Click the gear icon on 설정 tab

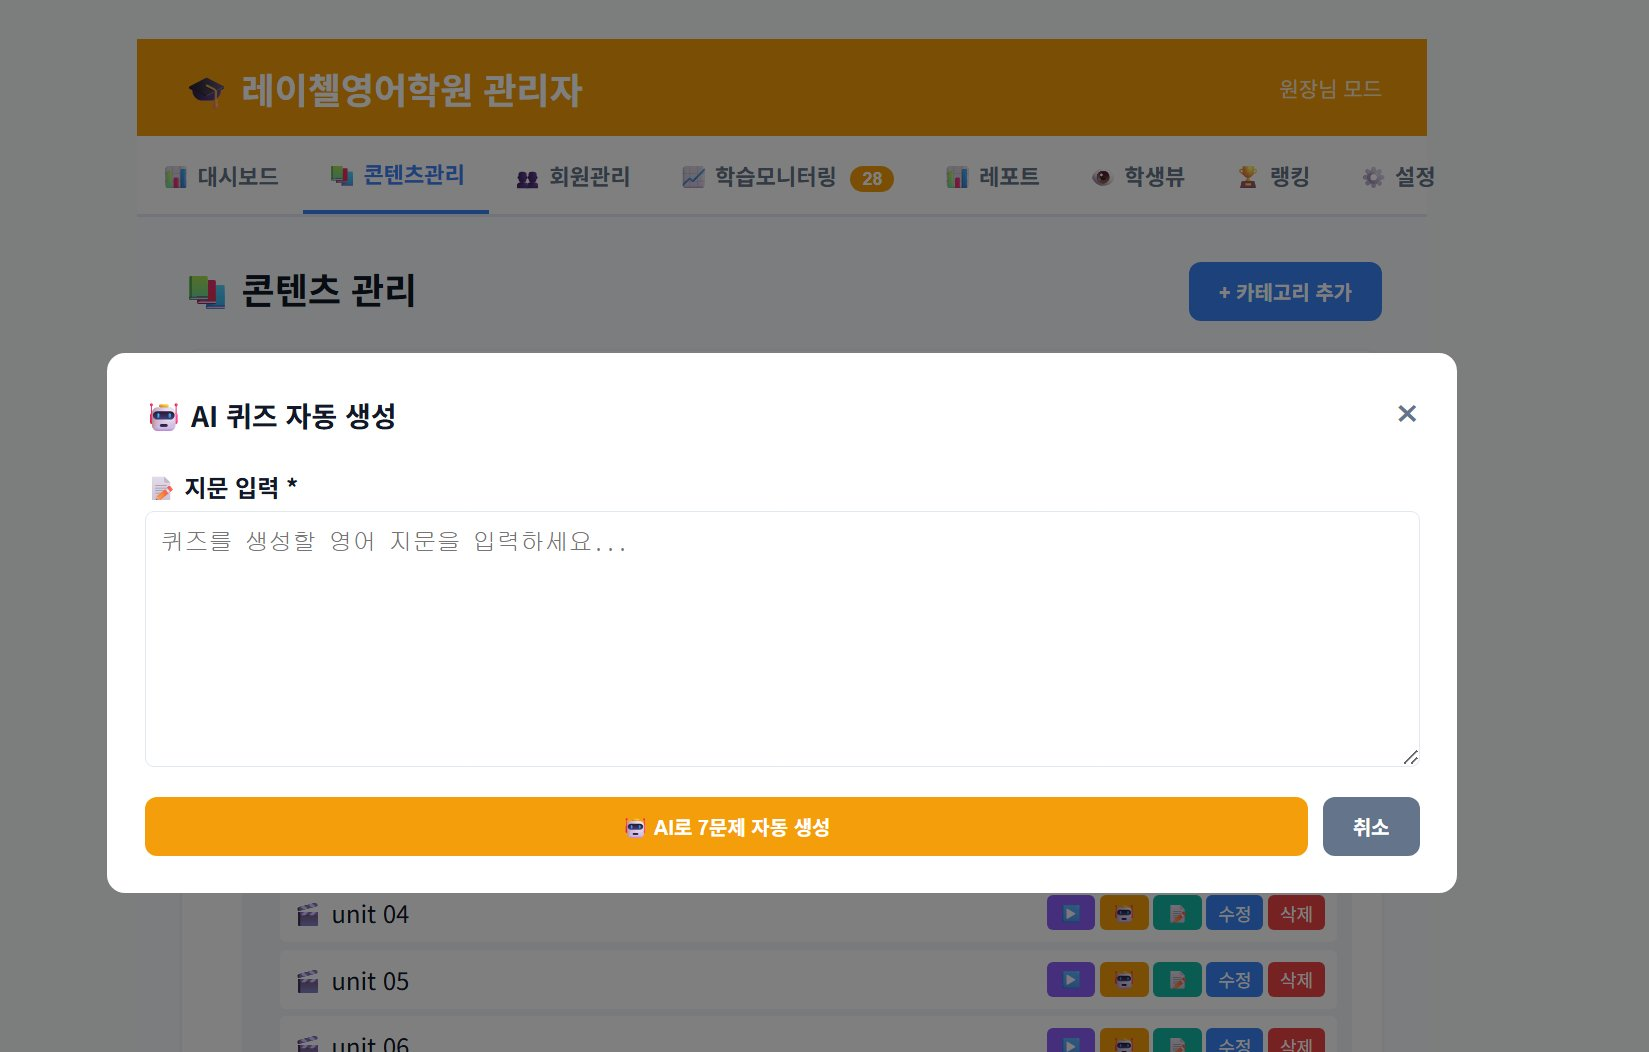point(1373,177)
